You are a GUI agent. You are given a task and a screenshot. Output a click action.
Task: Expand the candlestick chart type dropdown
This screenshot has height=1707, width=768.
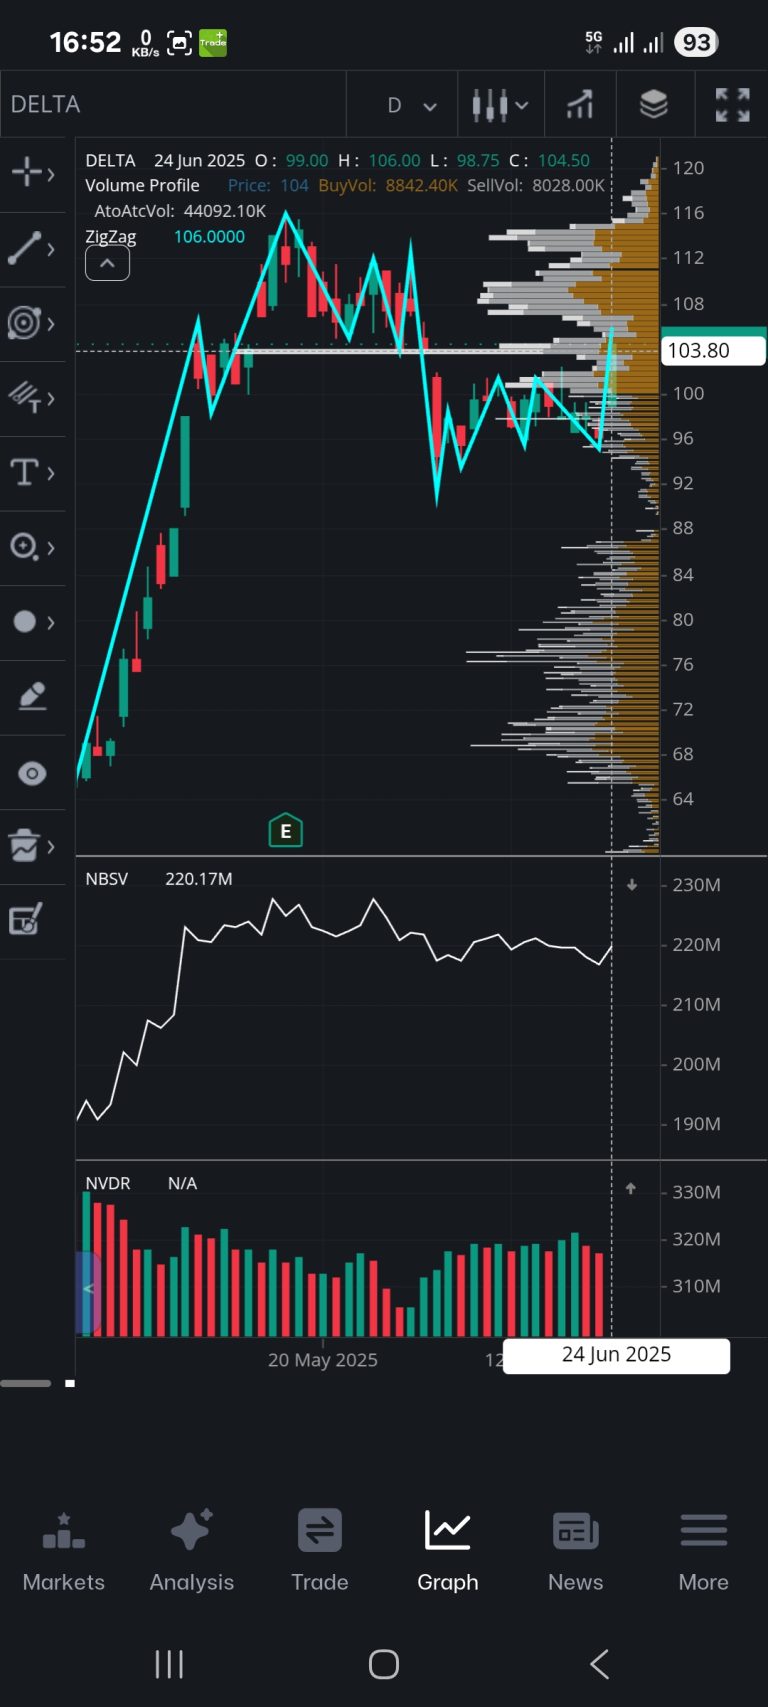coord(500,105)
